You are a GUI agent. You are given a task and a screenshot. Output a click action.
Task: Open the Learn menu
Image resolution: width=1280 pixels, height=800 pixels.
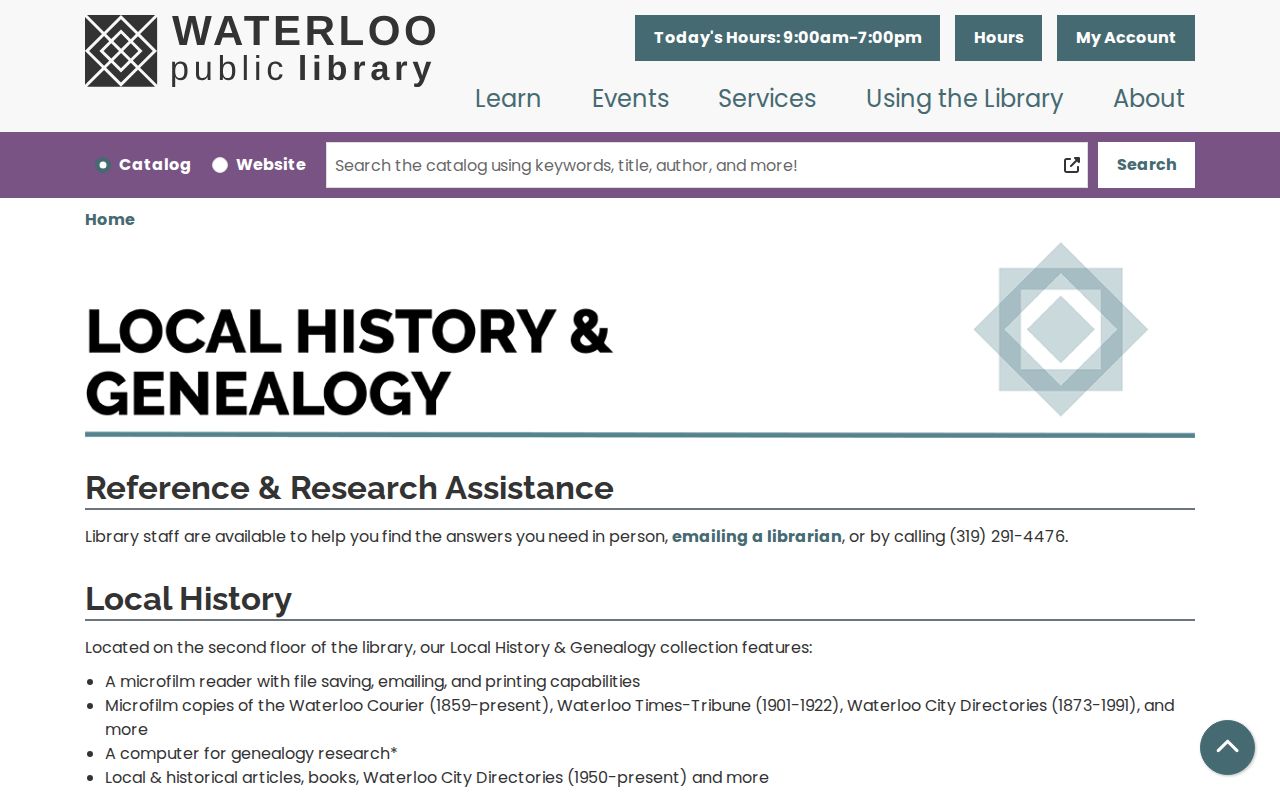508,98
